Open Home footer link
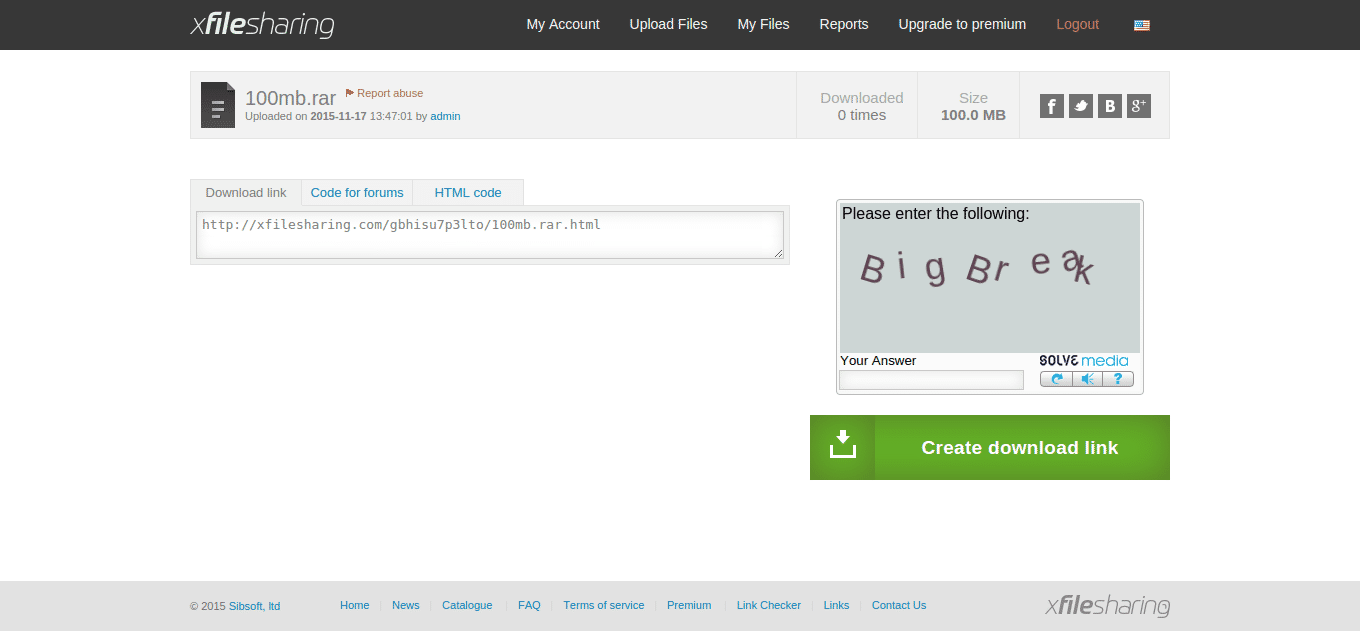Image resolution: width=1360 pixels, height=631 pixels. coord(354,605)
